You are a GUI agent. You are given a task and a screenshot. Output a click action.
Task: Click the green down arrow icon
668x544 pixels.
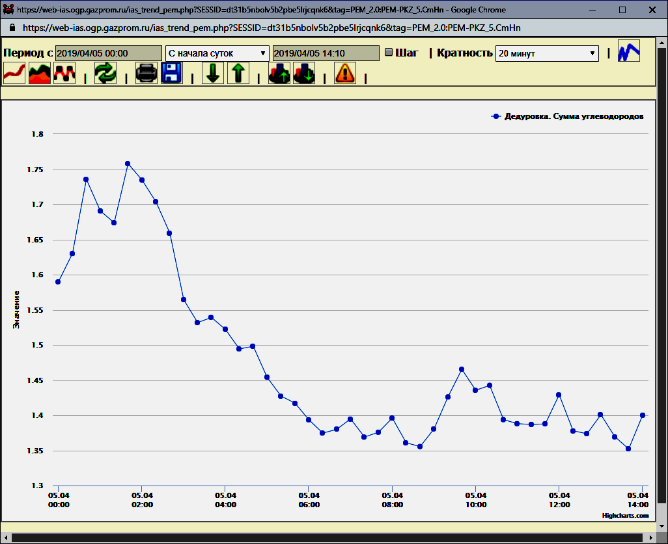213,73
